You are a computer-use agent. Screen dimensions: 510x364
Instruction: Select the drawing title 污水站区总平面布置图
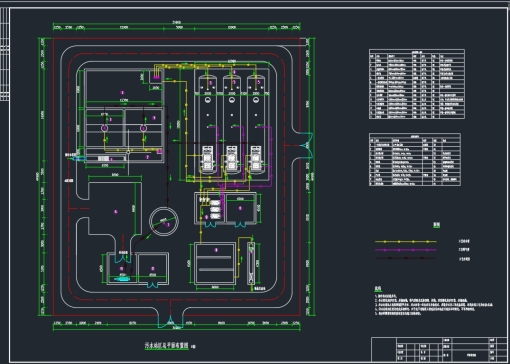[x=166, y=346]
